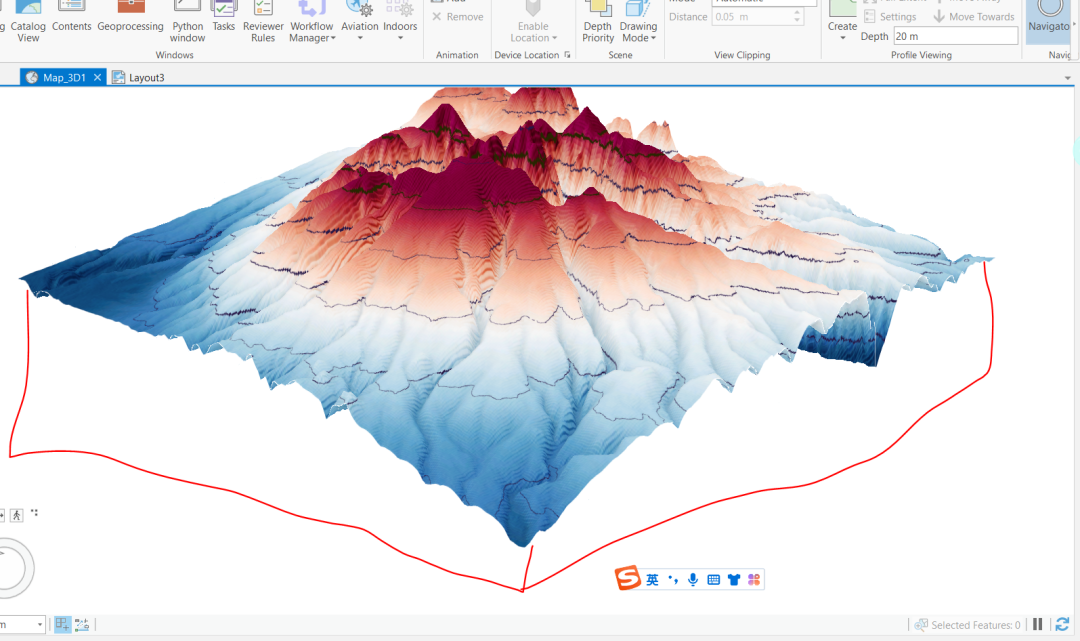Screen dimensions: 1080x641
Task: Open the Drawing Mode dropdown
Action: click(638, 21)
